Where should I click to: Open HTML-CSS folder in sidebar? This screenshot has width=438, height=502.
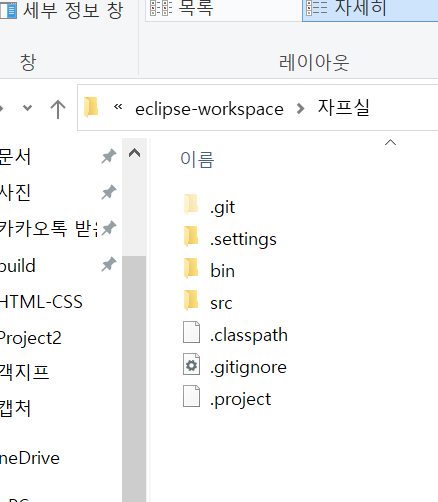pos(41,302)
